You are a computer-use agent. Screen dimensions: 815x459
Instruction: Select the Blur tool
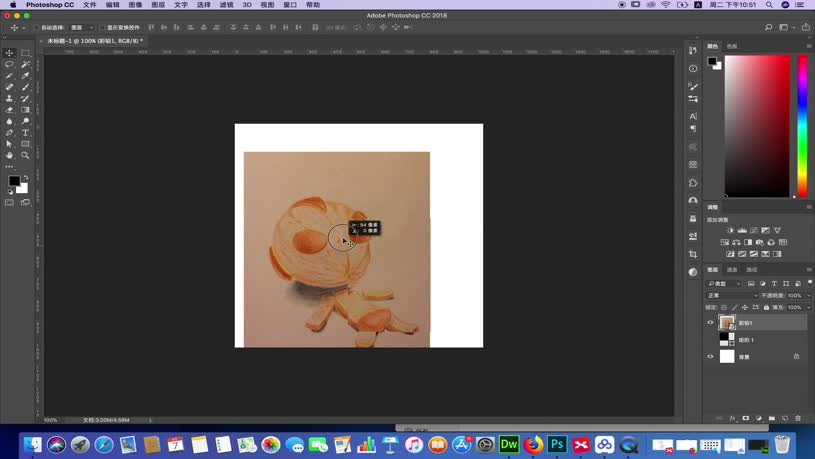point(9,122)
